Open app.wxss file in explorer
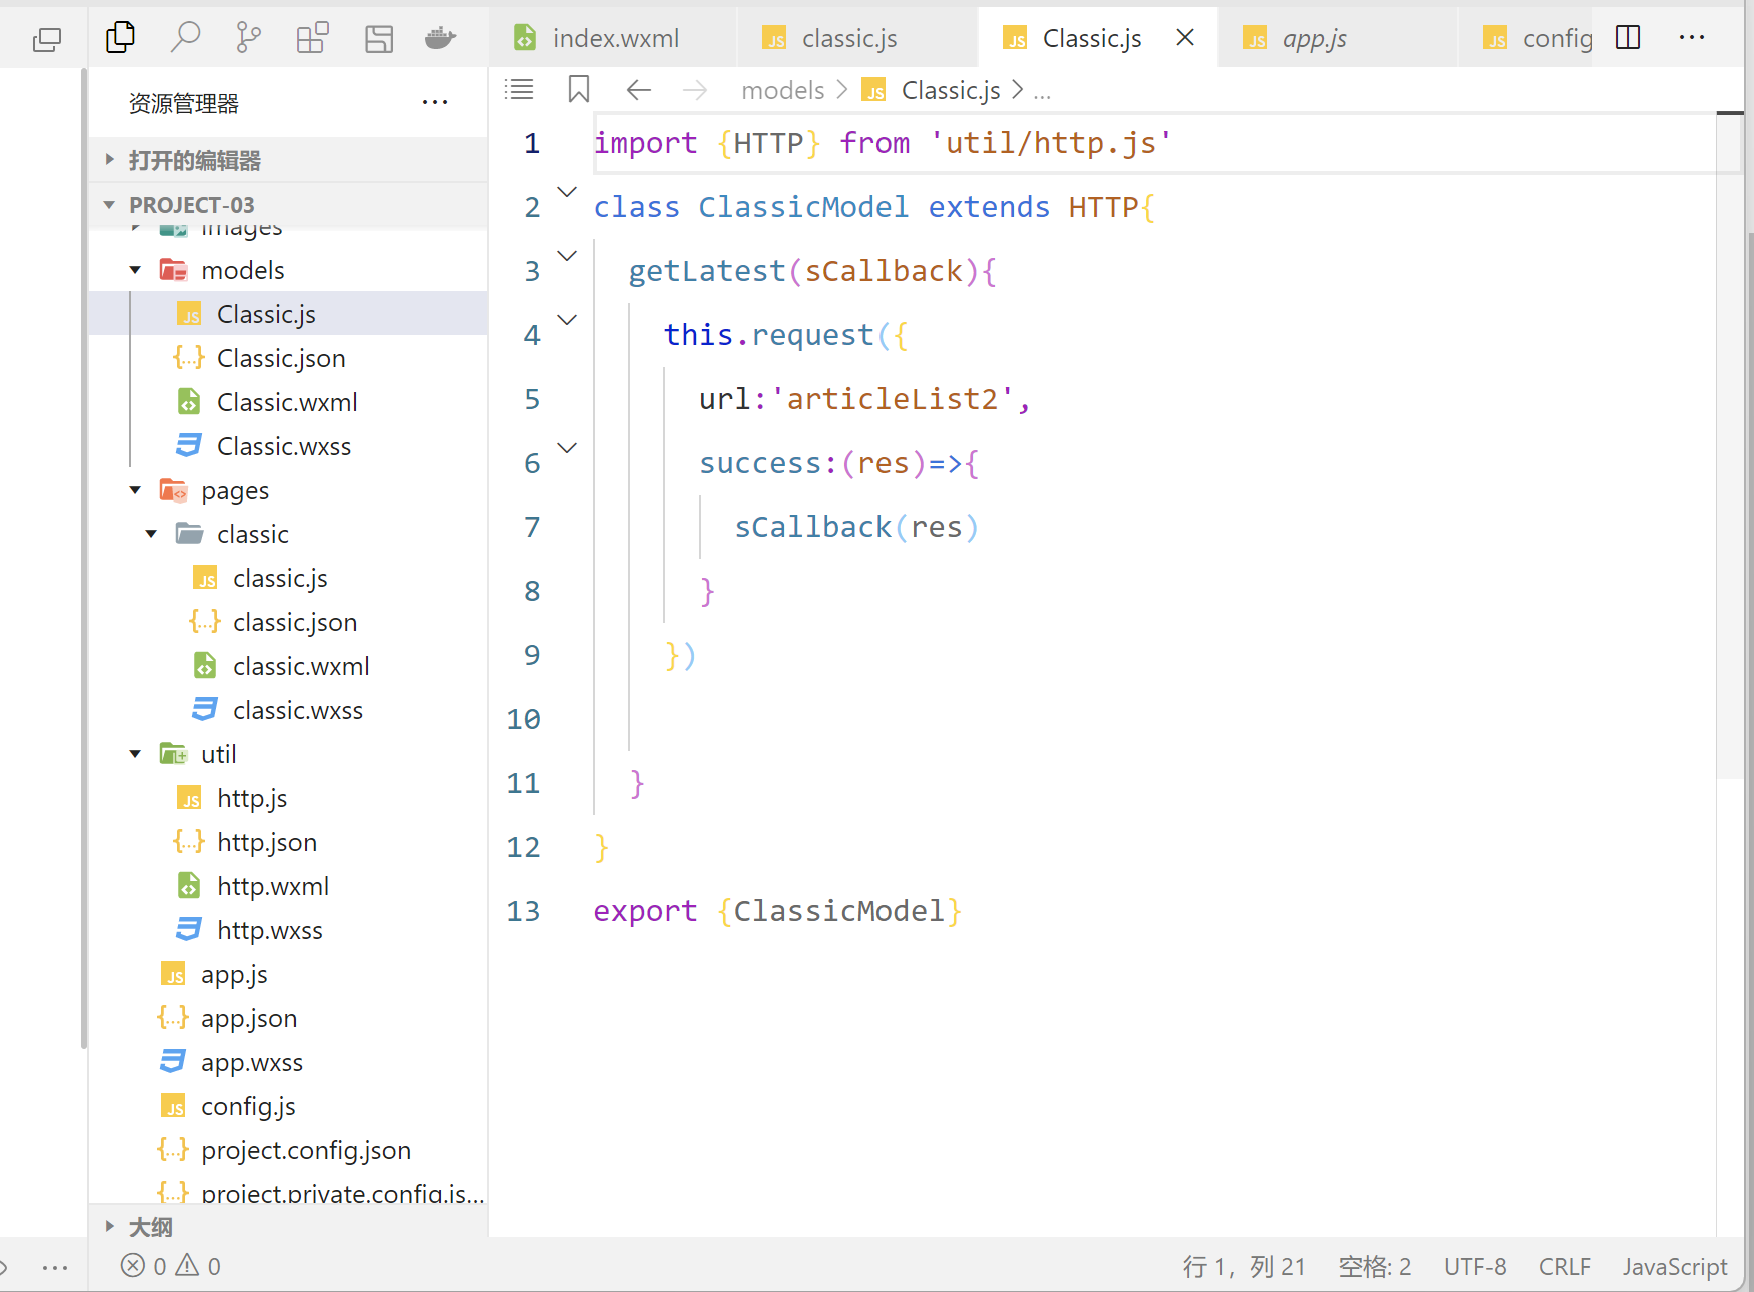This screenshot has width=1754, height=1292. click(x=289, y=1062)
